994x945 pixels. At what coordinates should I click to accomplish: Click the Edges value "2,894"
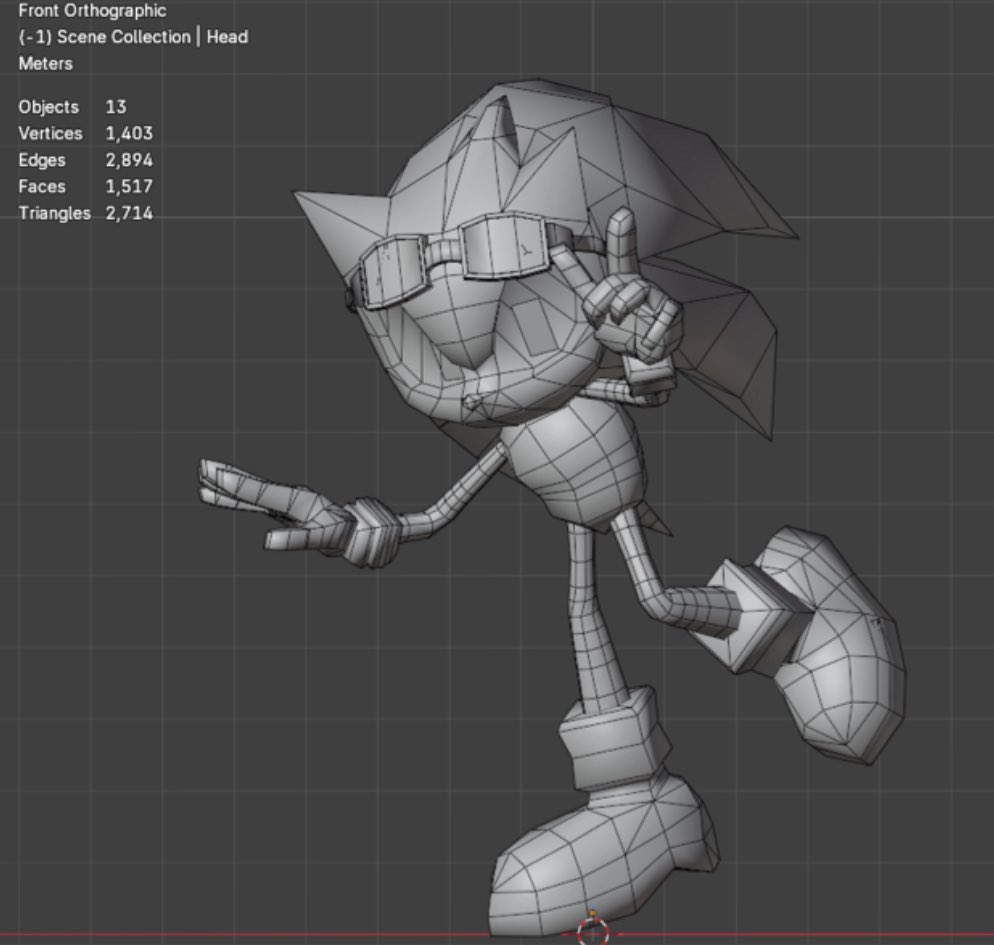coord(129,160)
